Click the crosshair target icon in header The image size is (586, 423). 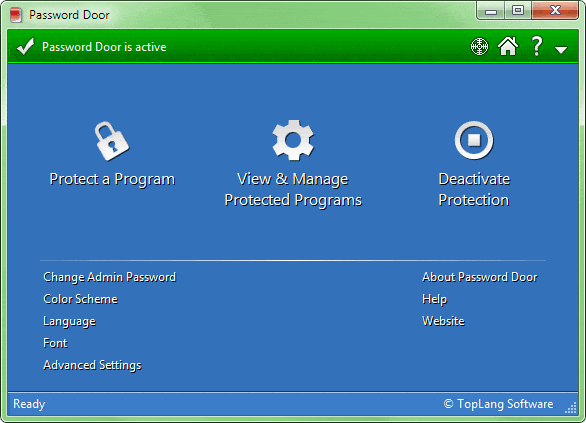pyautogui.click(x=479, y=47)
